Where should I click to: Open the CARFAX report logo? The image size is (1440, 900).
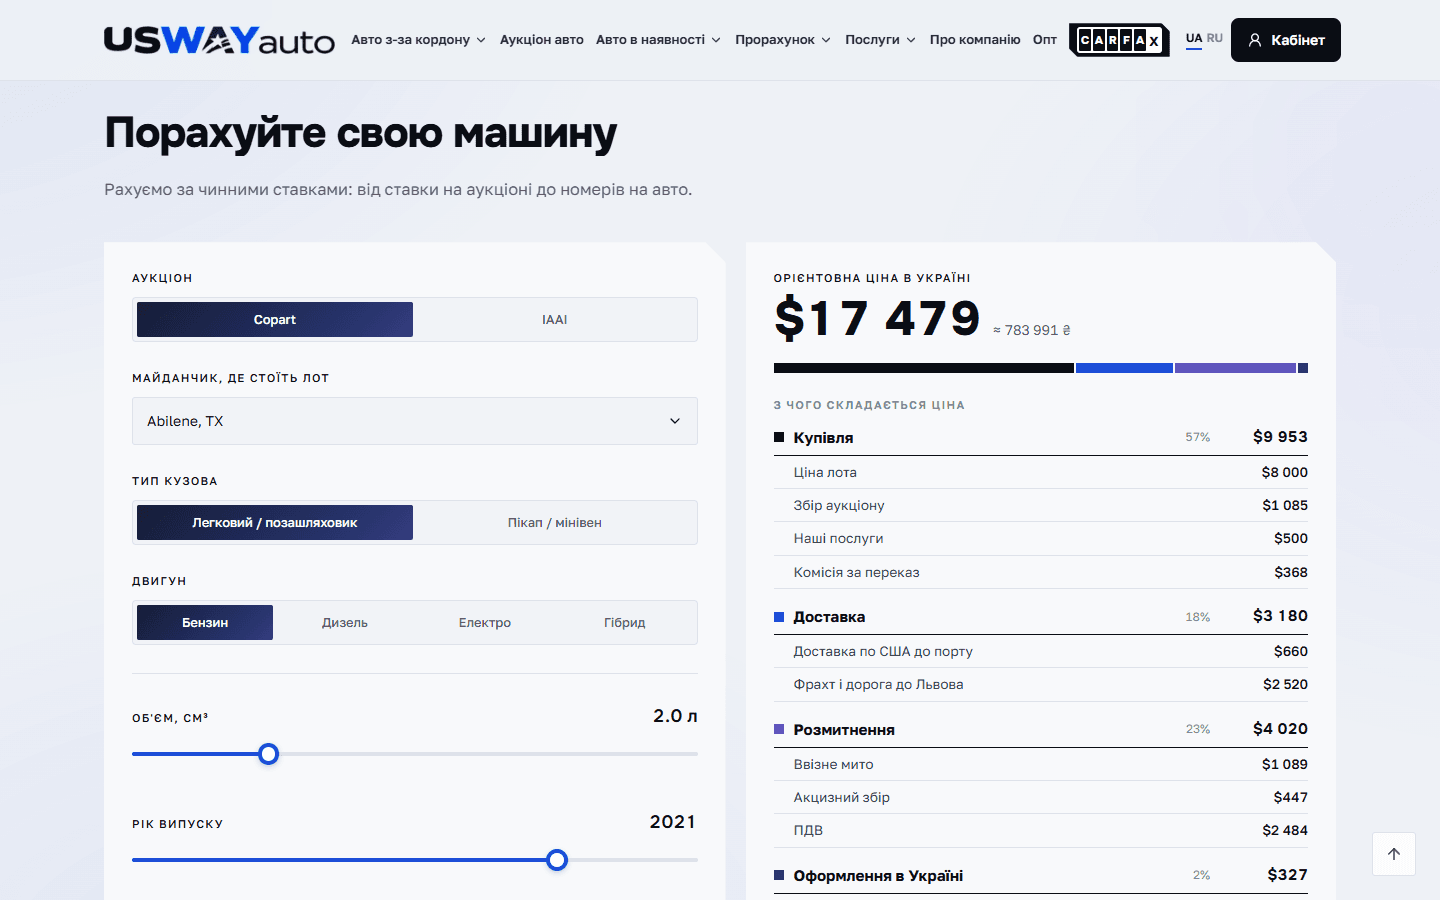[x=1119, y=40]
